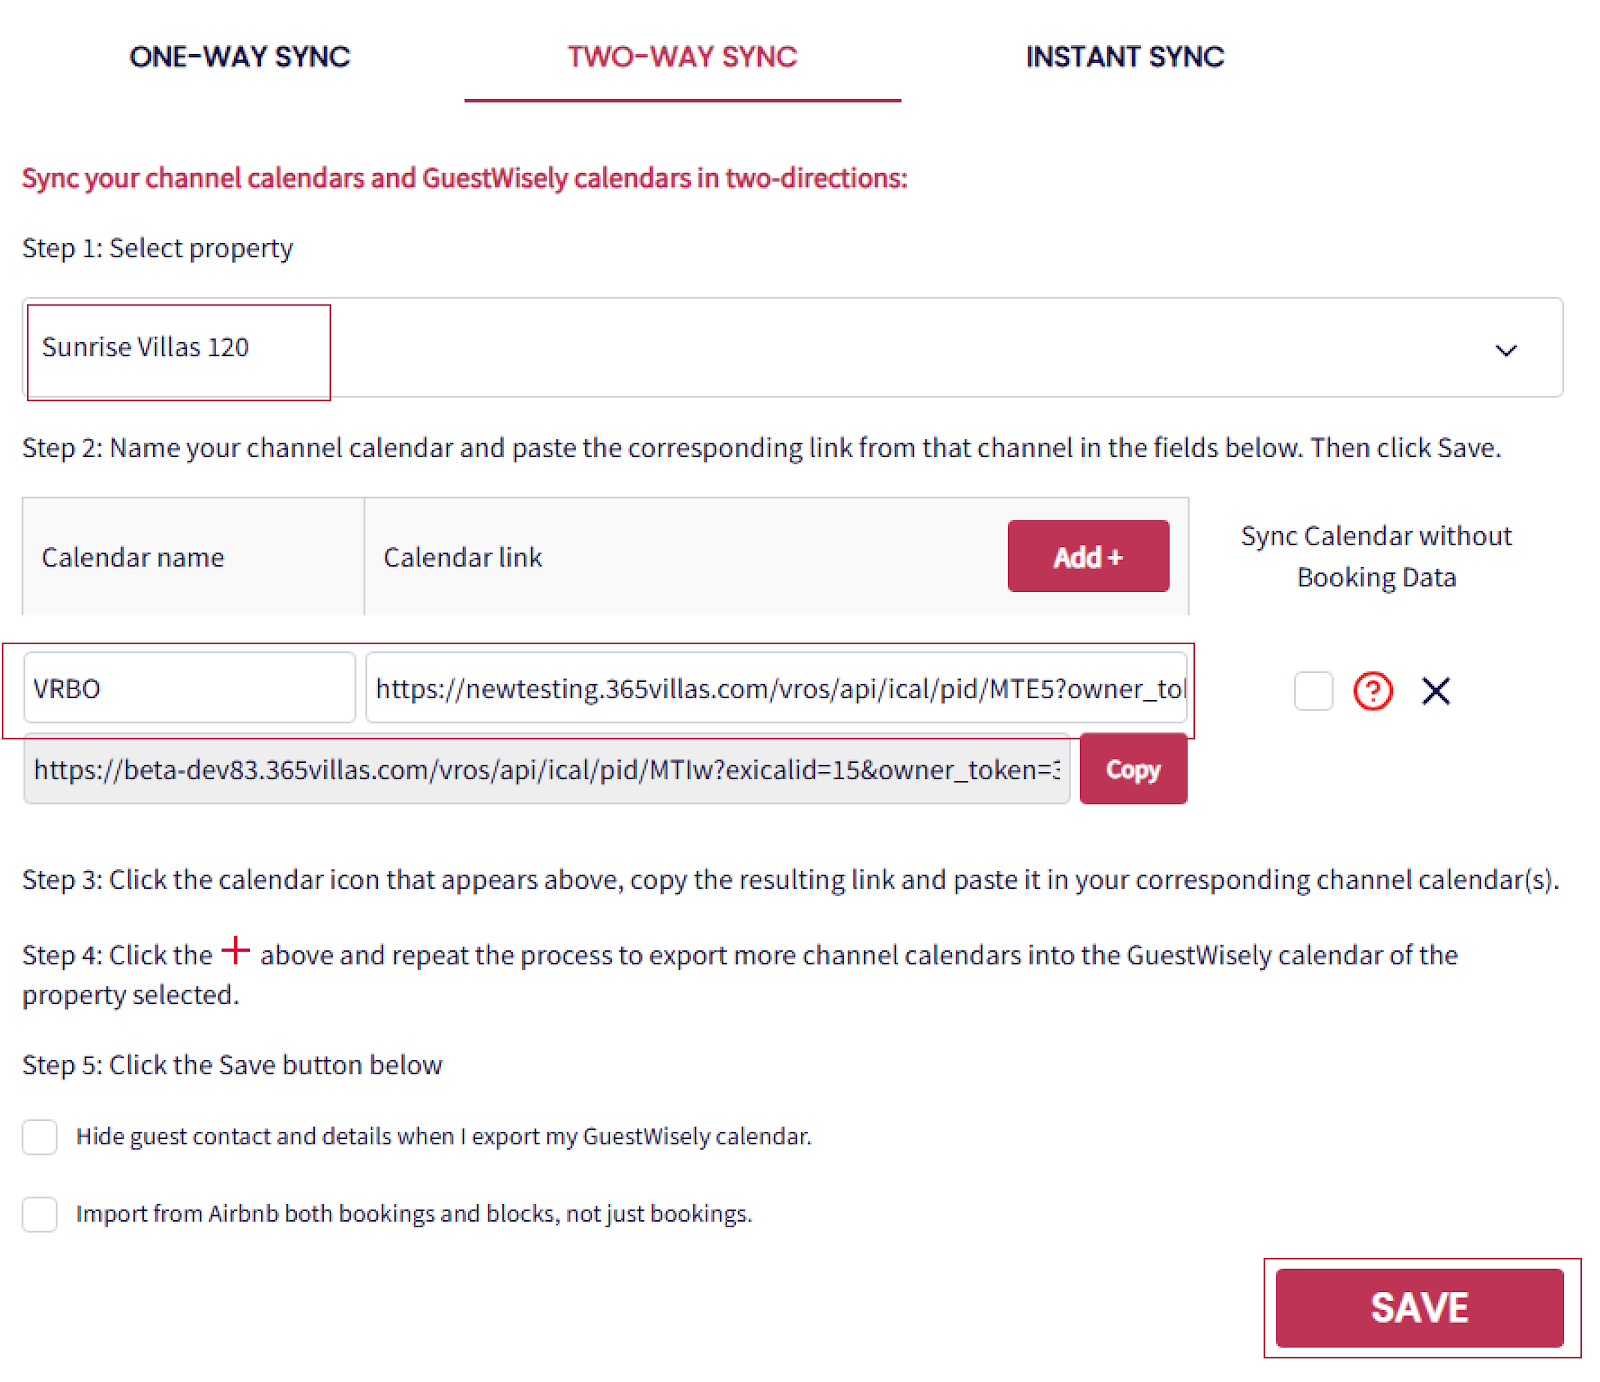Click the 'Sync Calendar without Booking Data' heading

[x=1375, y=556]
